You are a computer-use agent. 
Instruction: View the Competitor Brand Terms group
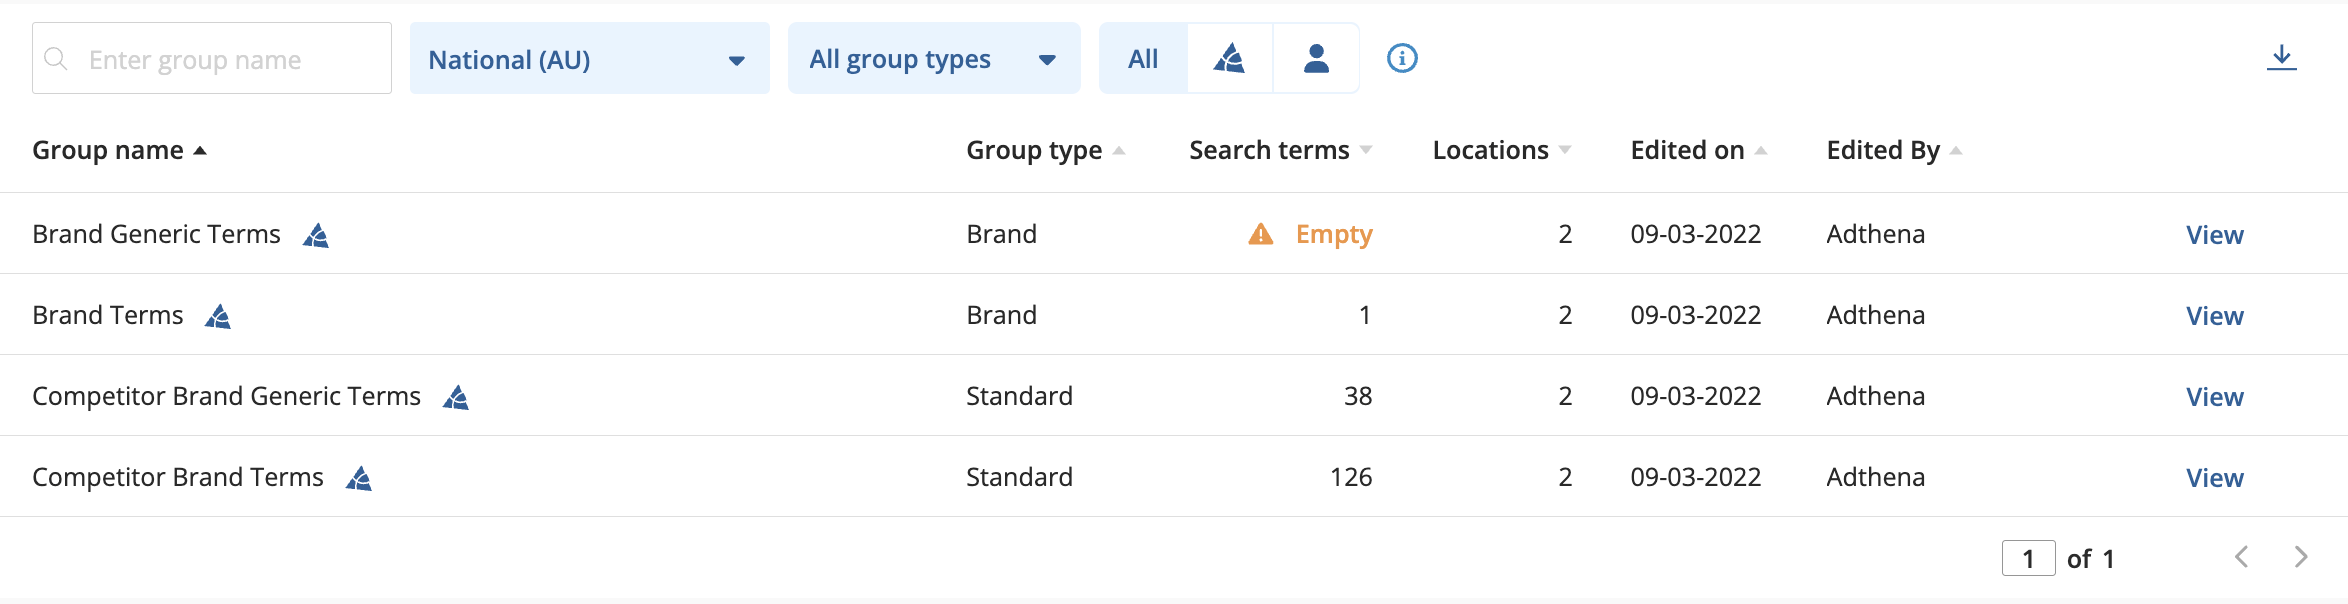2214,478
